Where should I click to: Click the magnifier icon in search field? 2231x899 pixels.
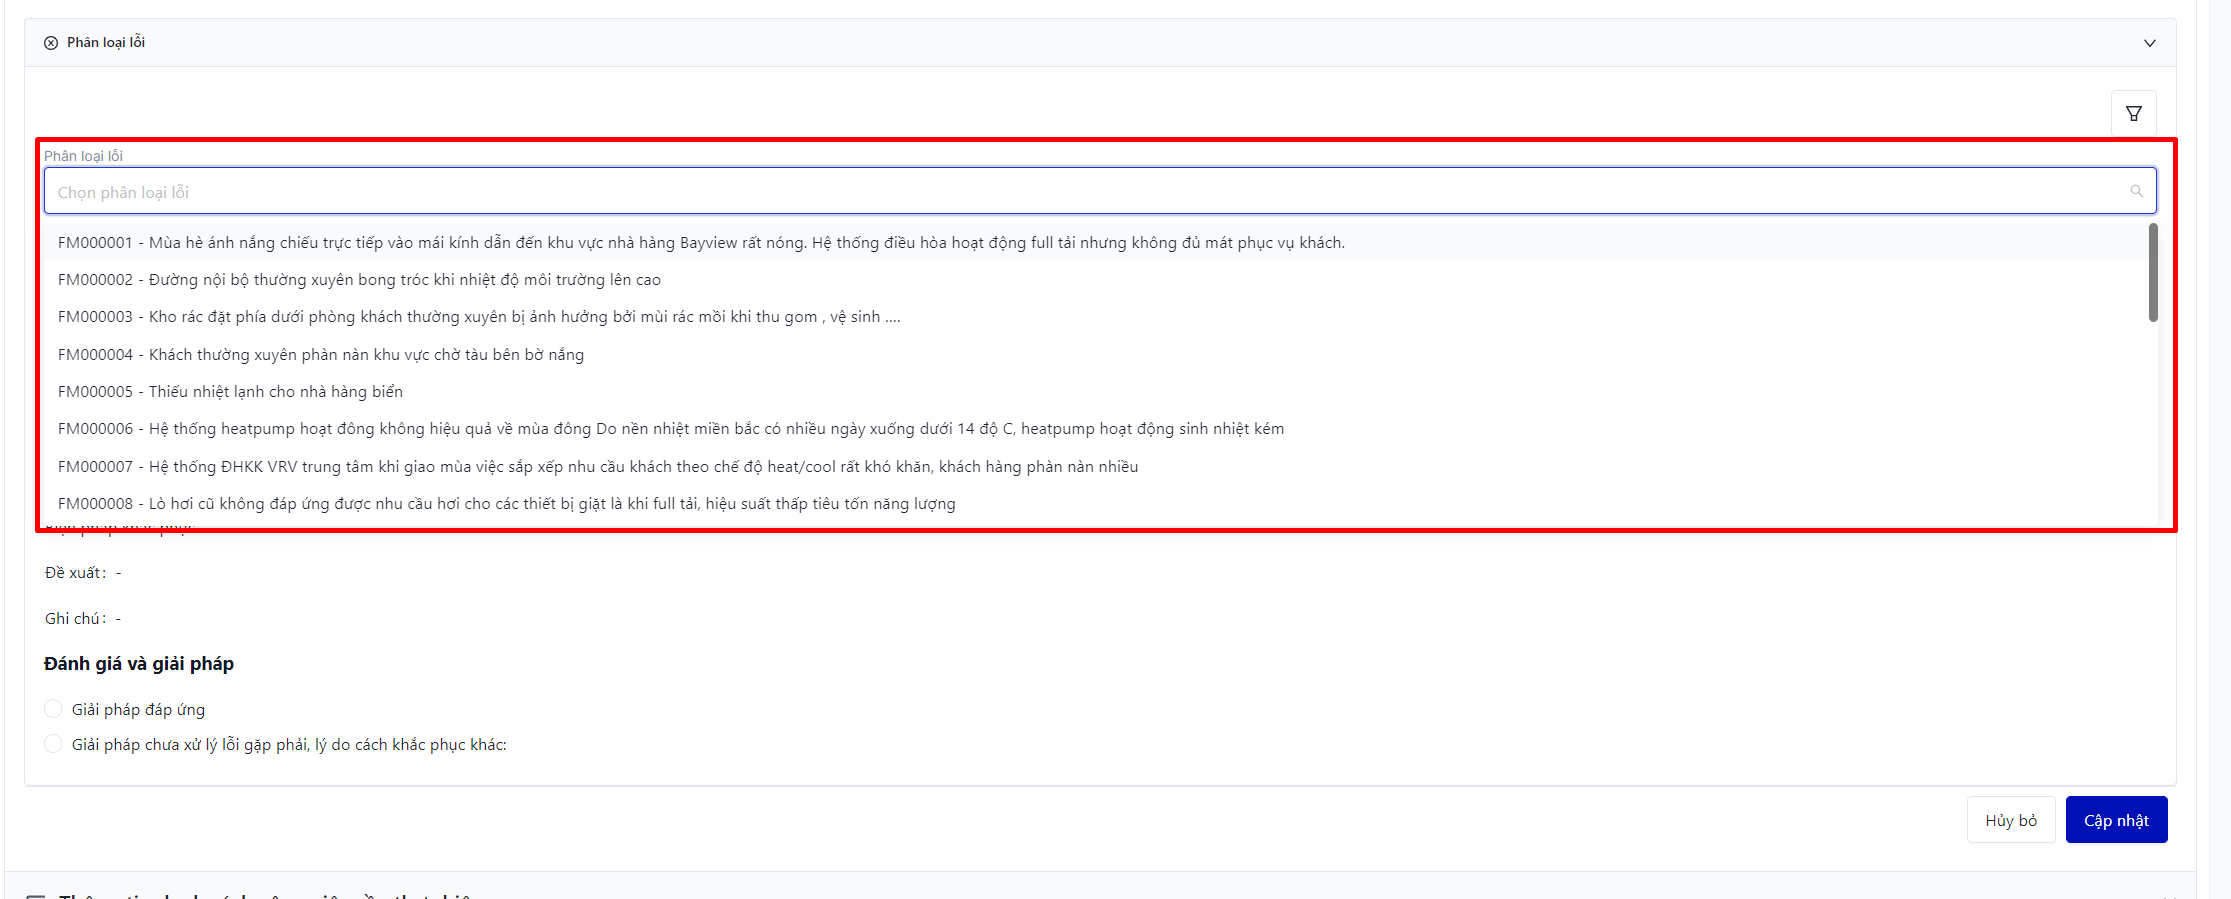2136,191
